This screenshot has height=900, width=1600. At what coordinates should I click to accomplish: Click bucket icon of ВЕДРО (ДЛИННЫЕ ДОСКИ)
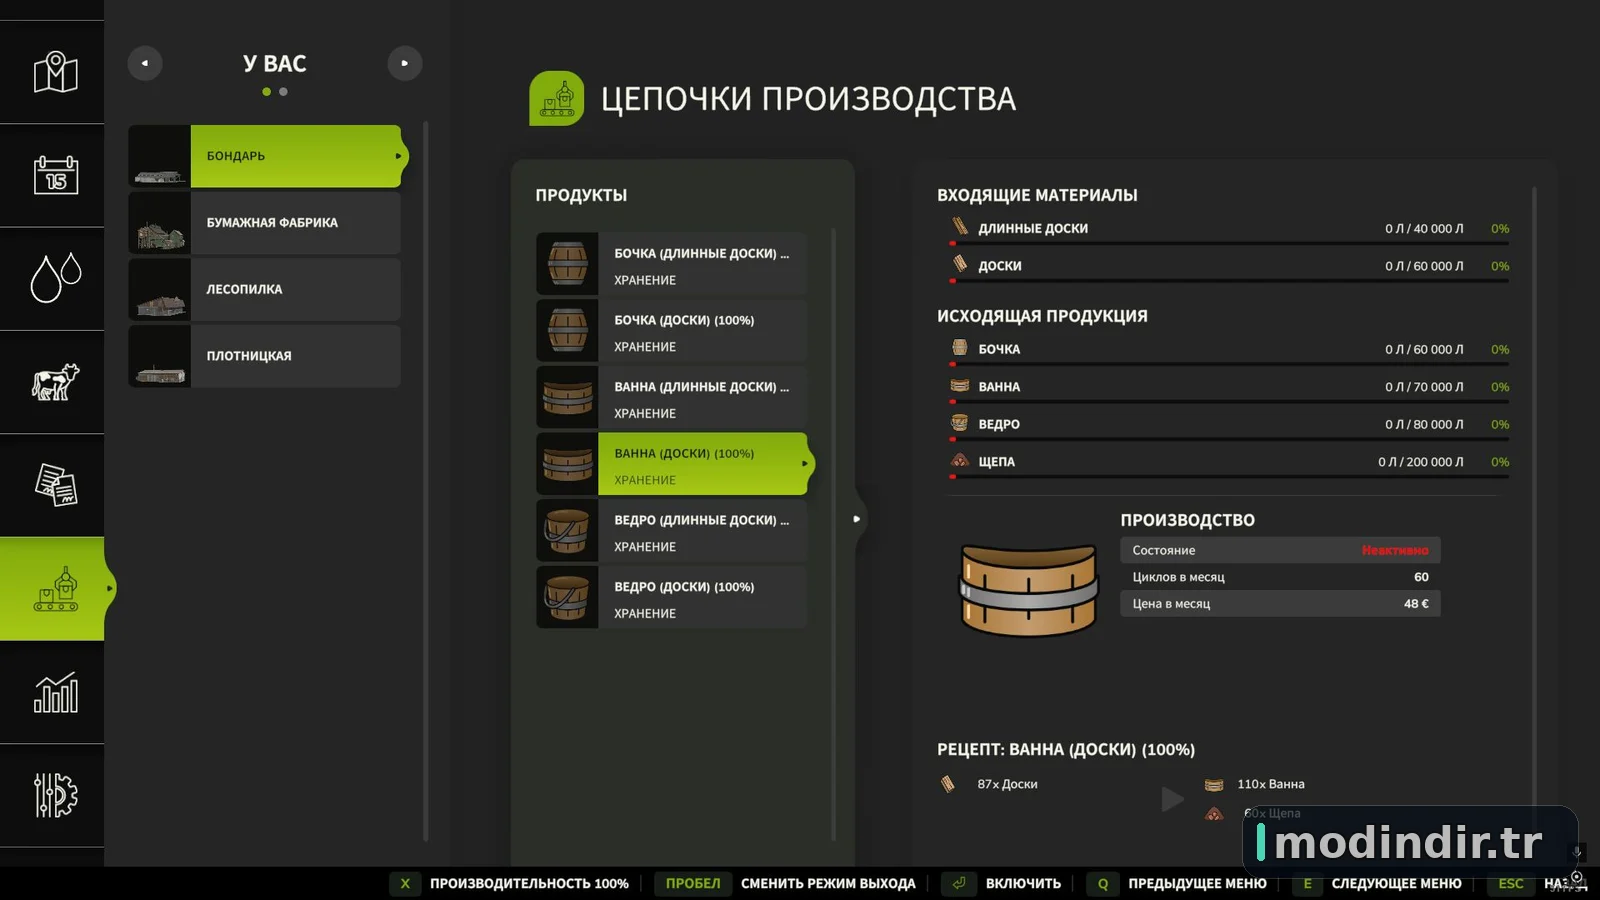click(x=568, y=531)
